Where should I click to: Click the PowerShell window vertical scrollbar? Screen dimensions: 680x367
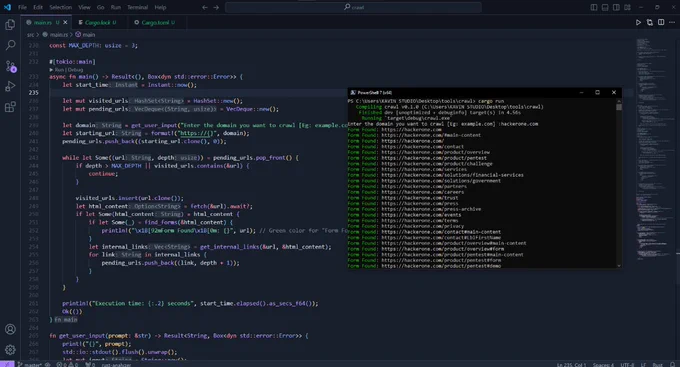[619, 183]
